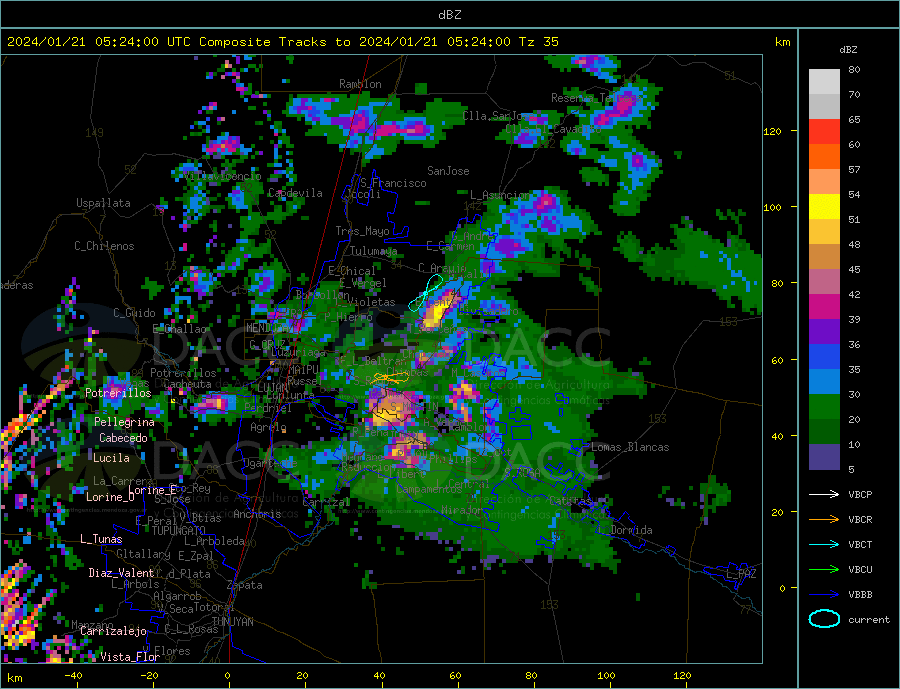Click the cyan VBCT arrow in legend
This screenshot has width=900, height=689.
coord(824,544)
